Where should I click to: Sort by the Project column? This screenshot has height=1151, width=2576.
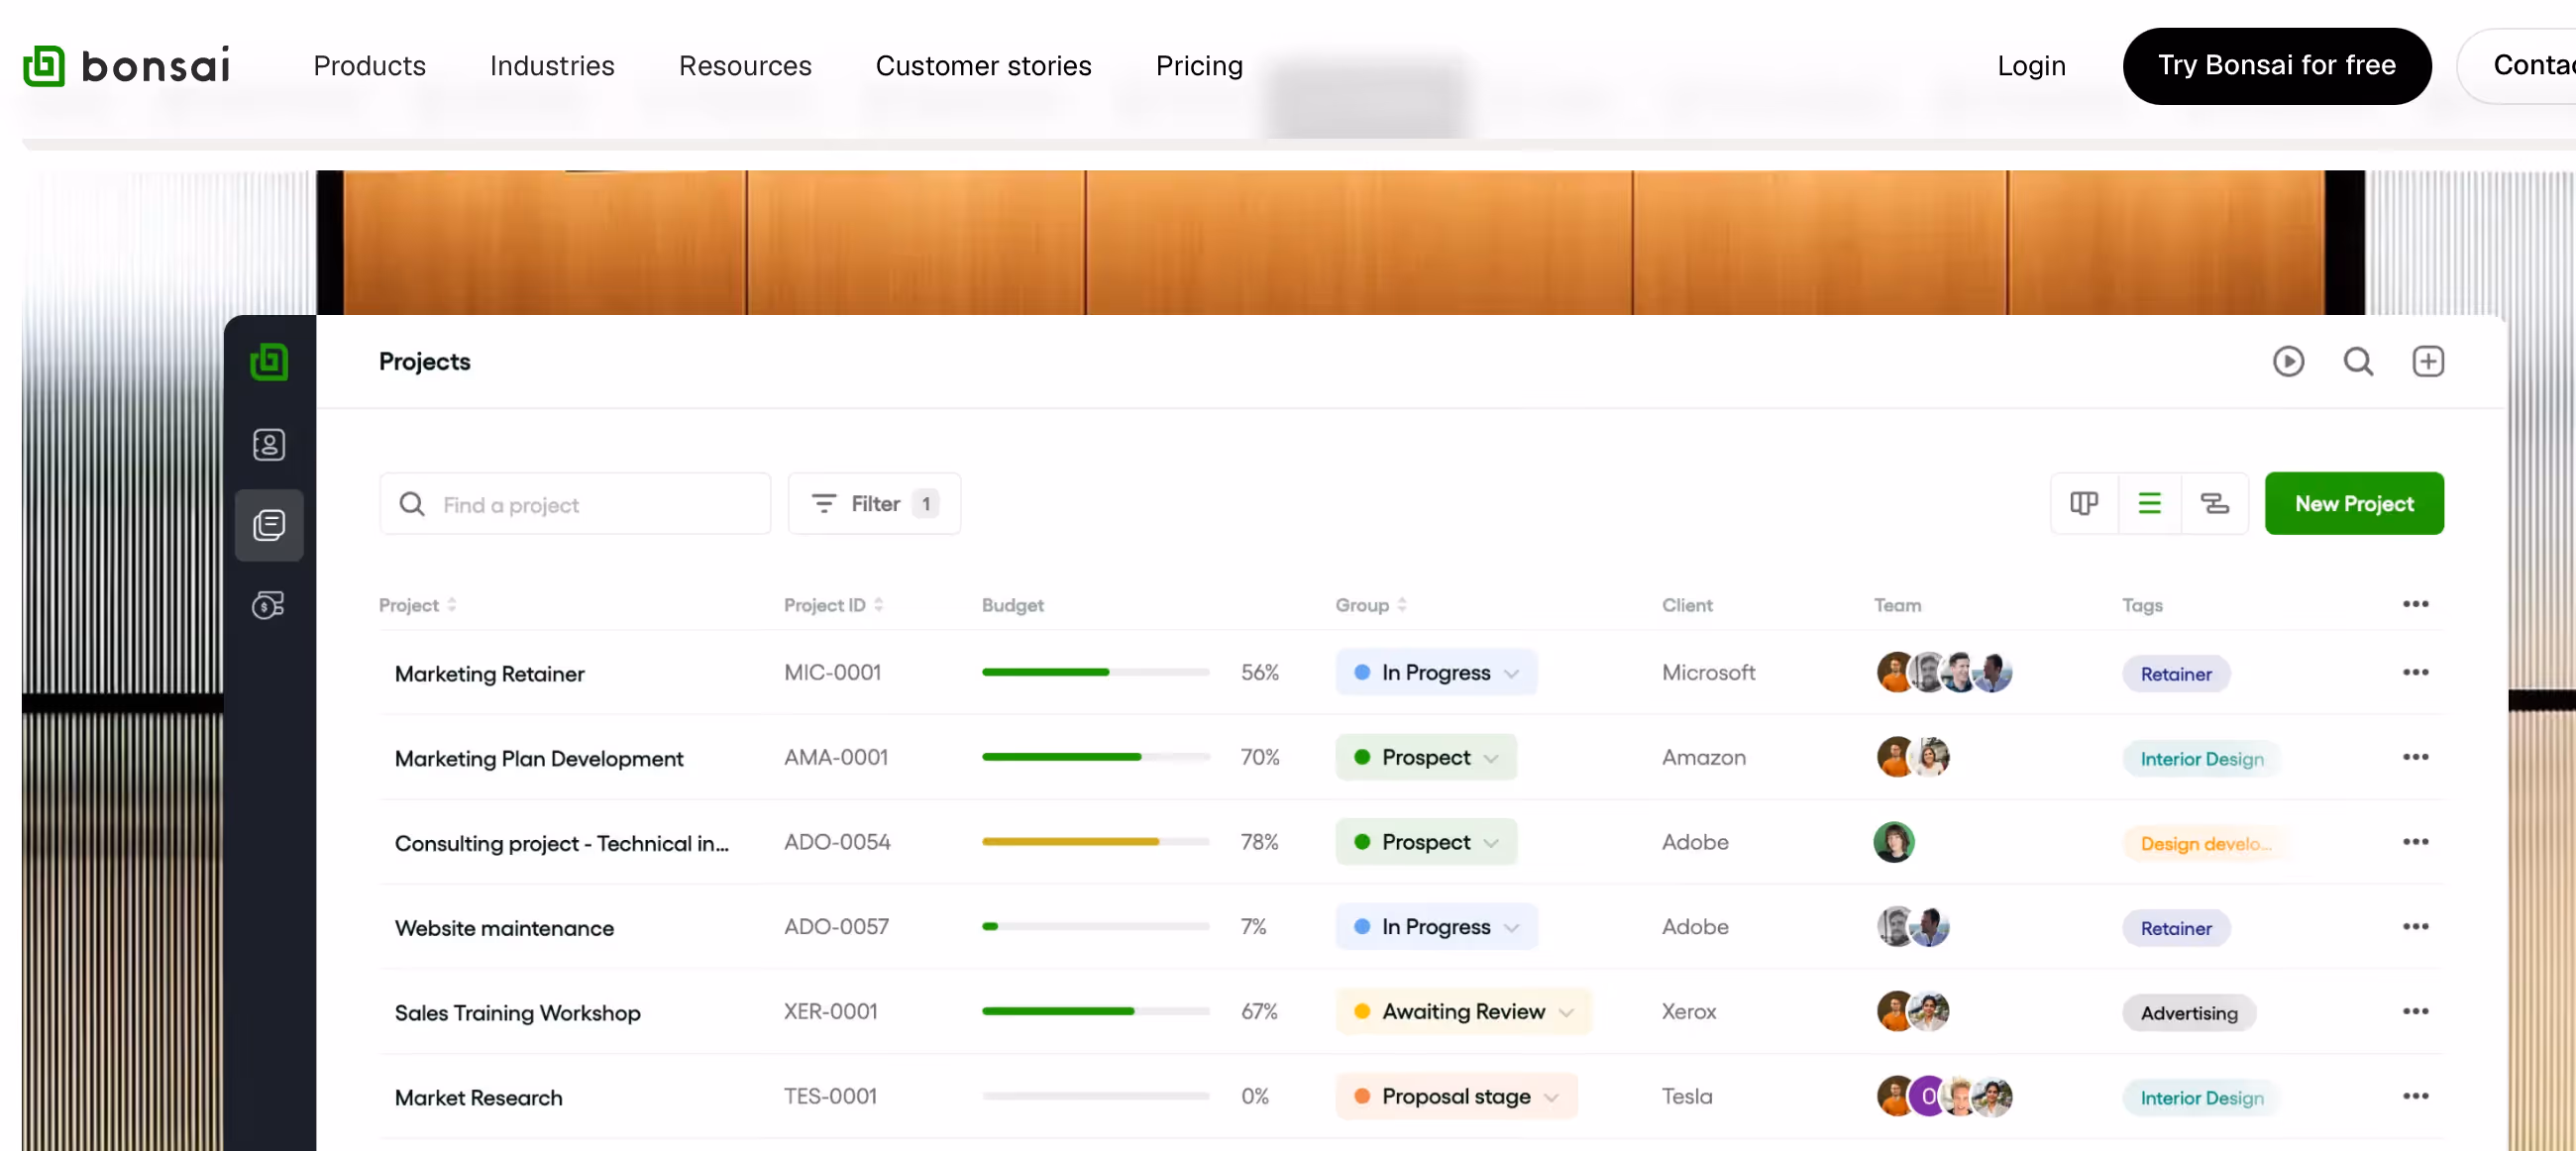[x=418, y=605]
